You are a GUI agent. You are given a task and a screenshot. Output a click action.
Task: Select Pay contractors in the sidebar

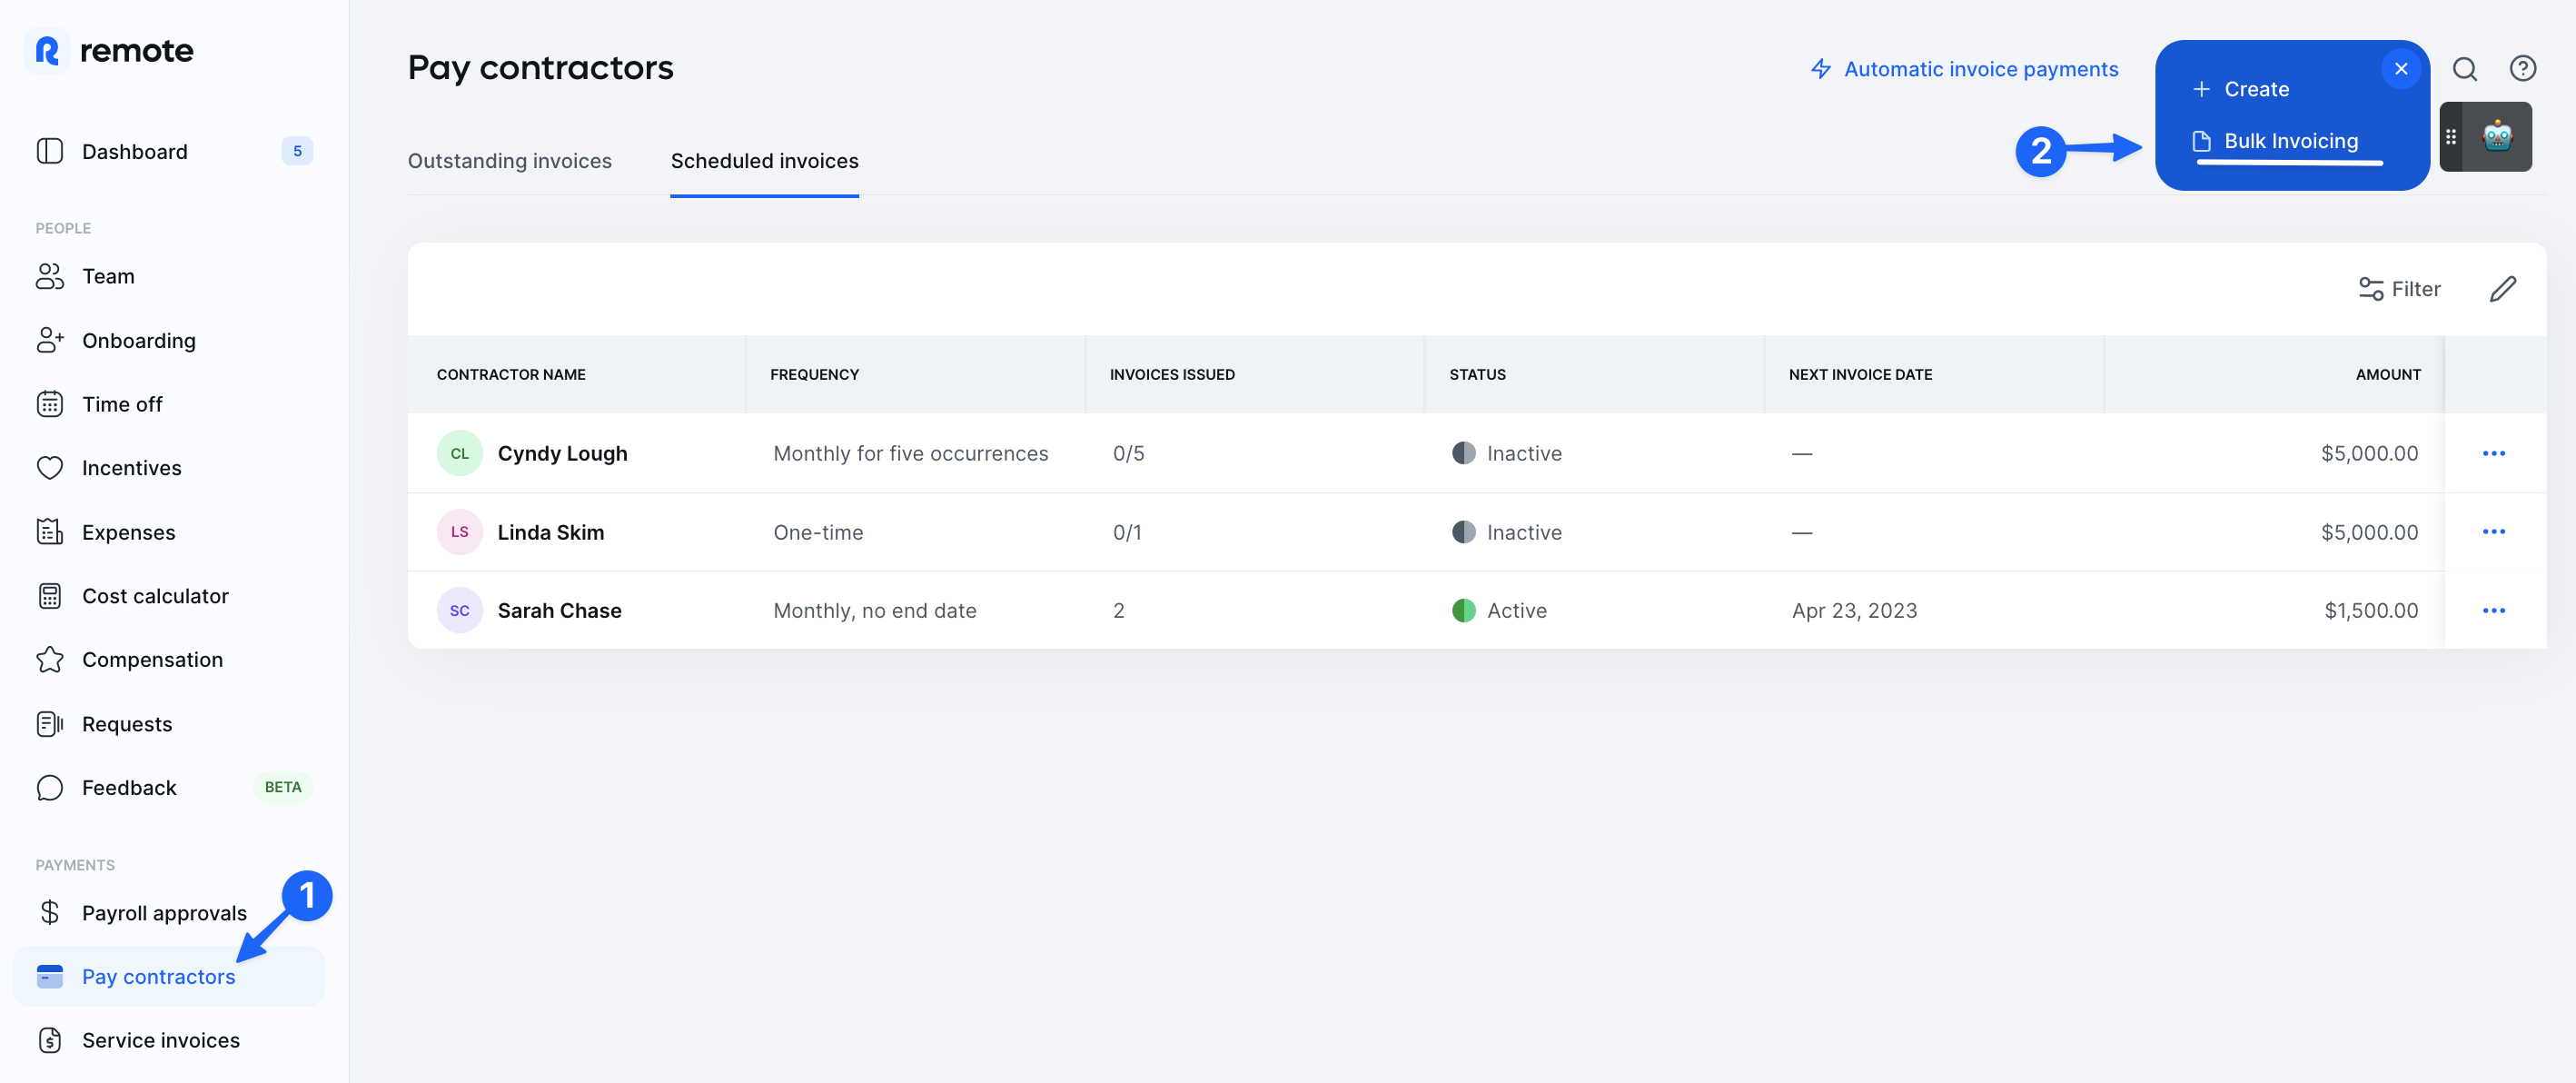[x=160, y=976]
